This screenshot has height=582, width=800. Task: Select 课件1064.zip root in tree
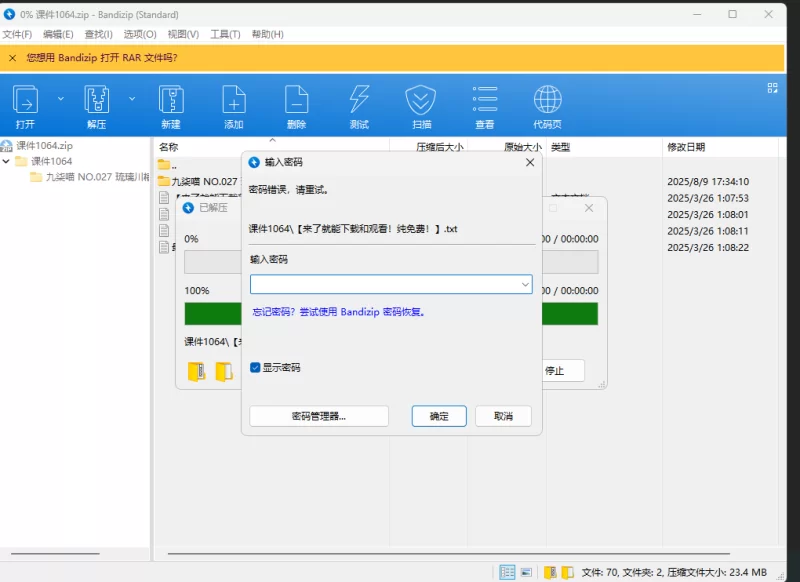44,145
